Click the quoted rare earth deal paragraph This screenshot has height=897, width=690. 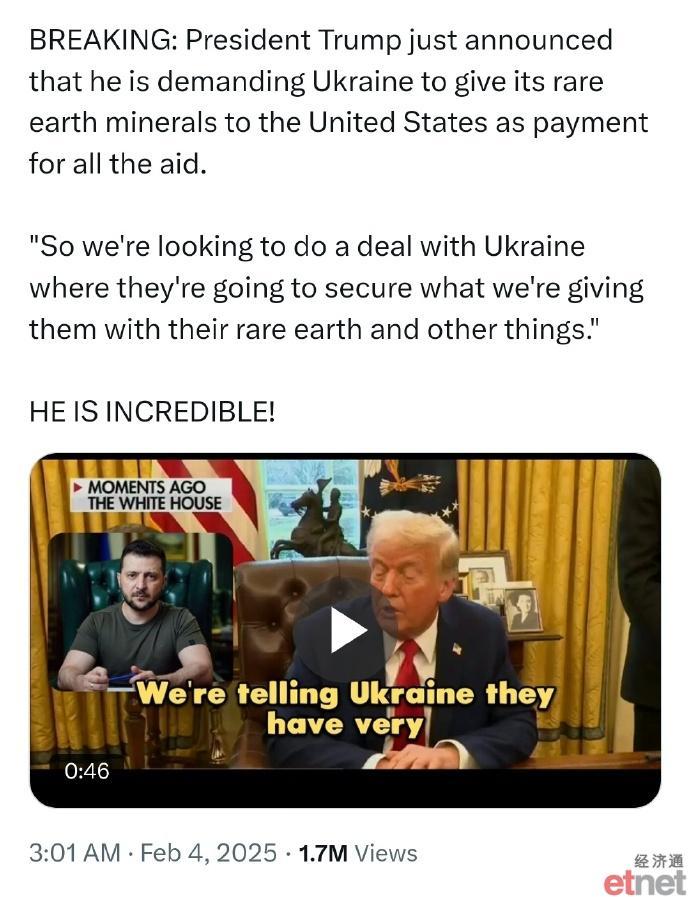tap(336, 288)
